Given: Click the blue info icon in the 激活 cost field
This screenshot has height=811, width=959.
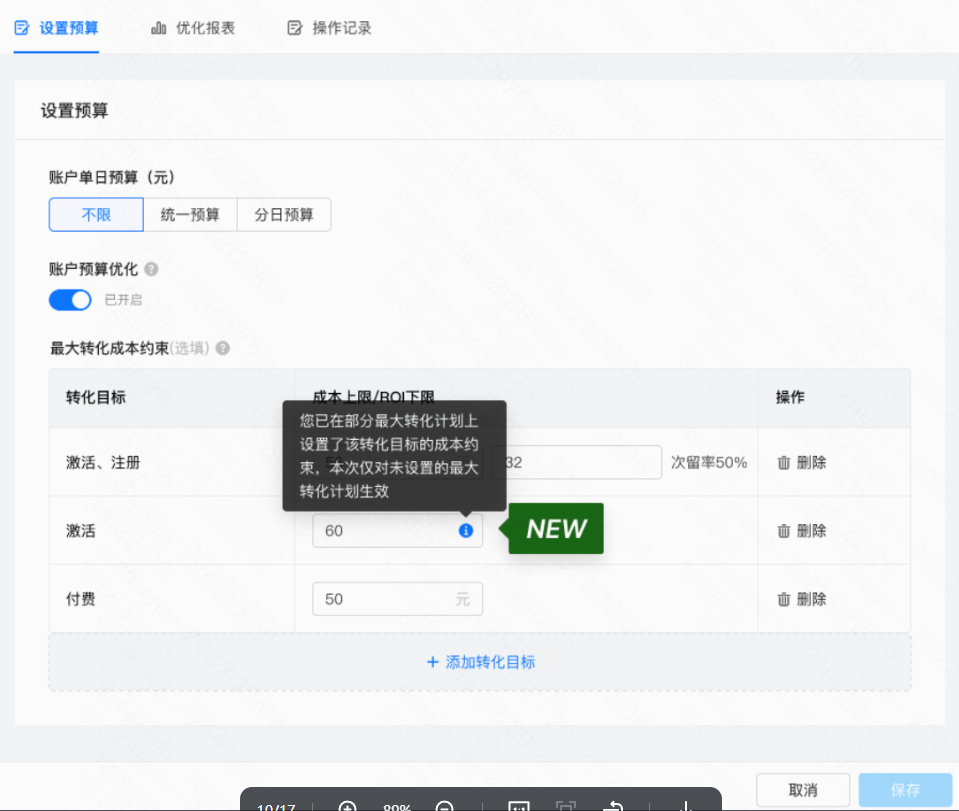Looking at the screenshot, I should 465,531.
